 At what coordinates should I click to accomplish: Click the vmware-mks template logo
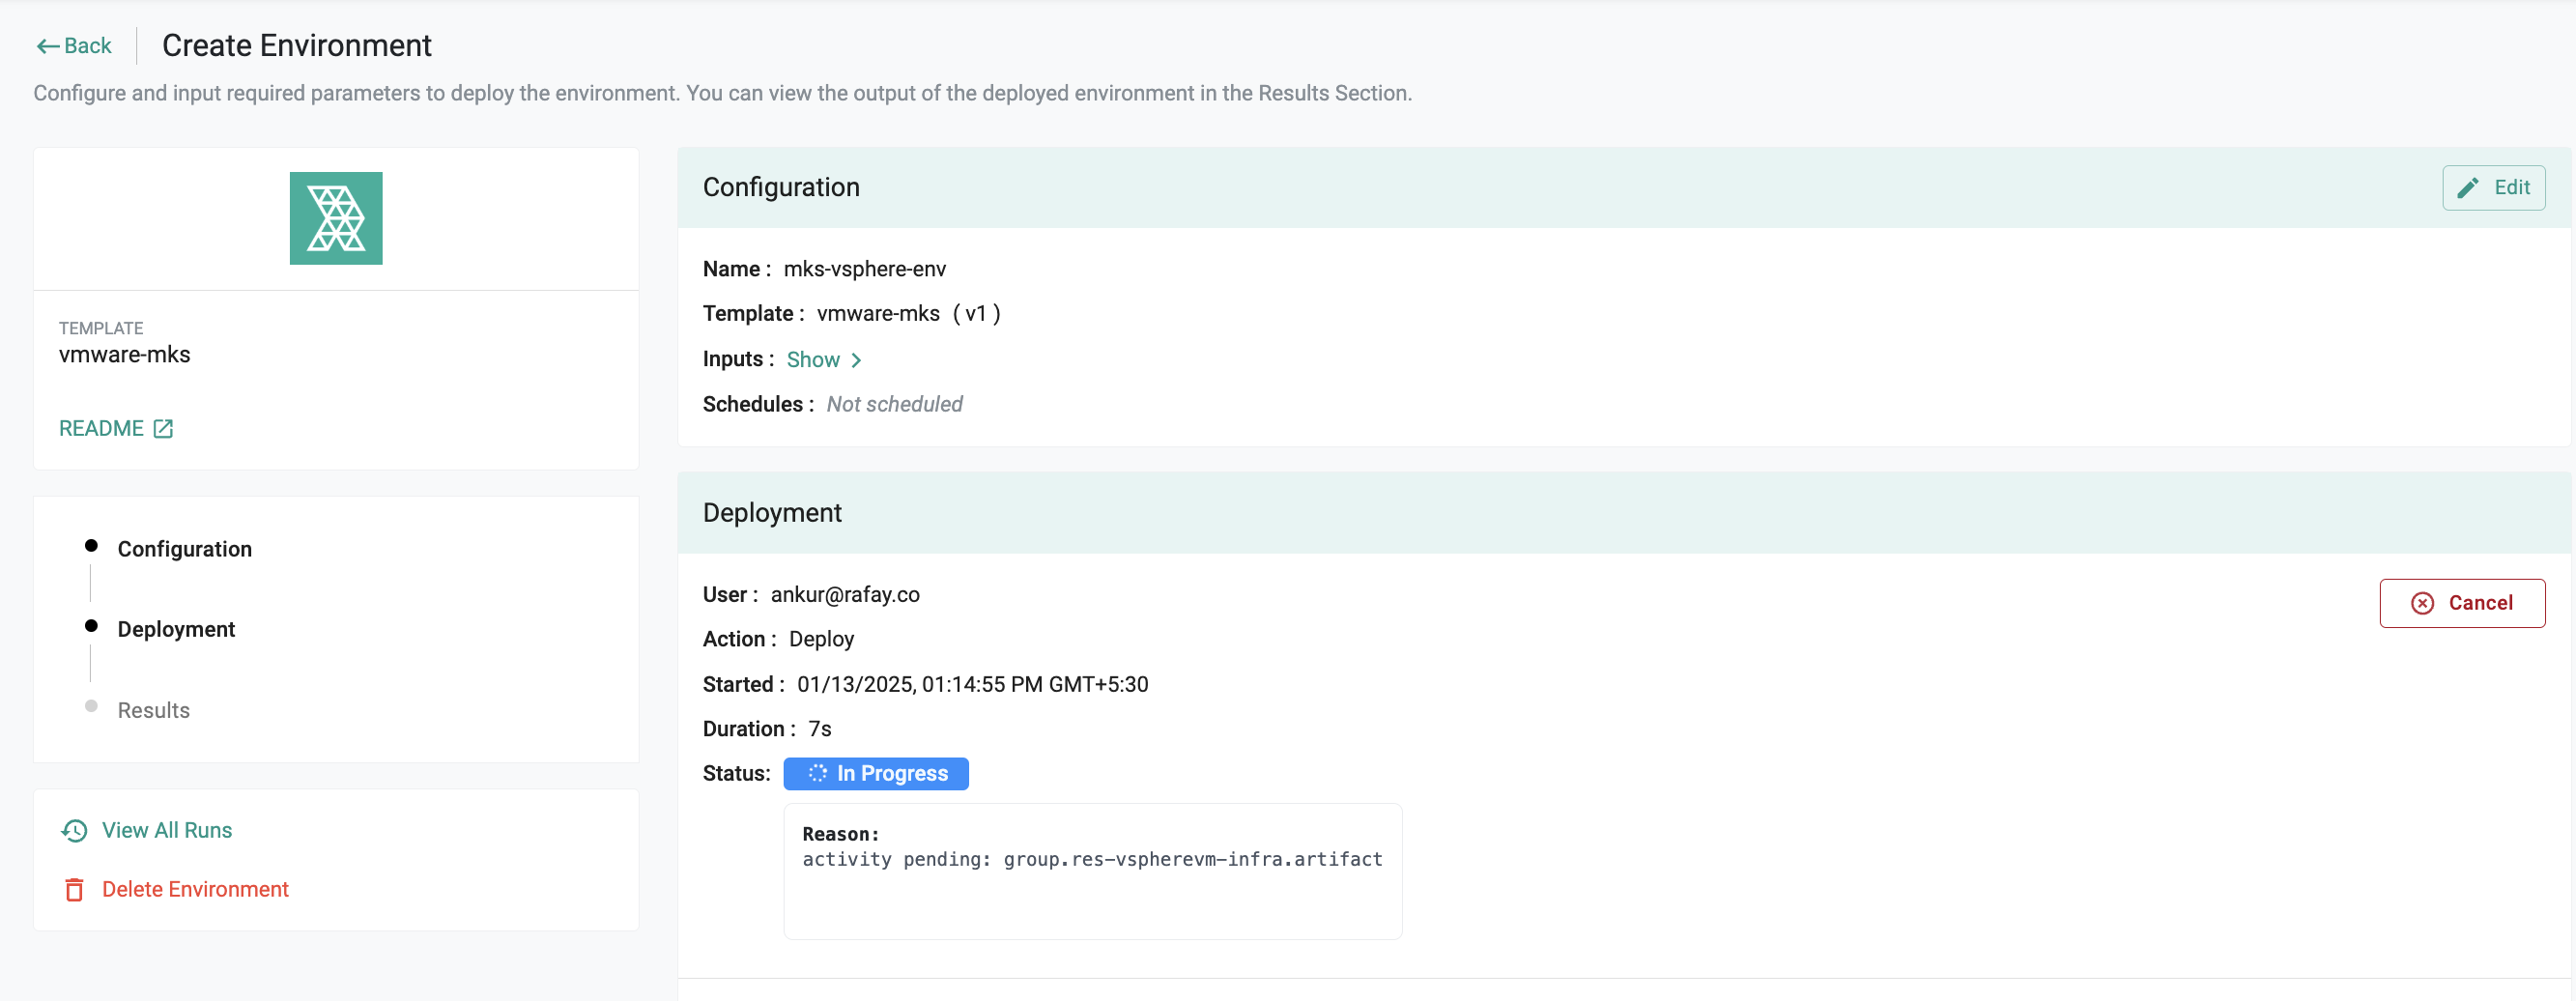coord(336,218)
